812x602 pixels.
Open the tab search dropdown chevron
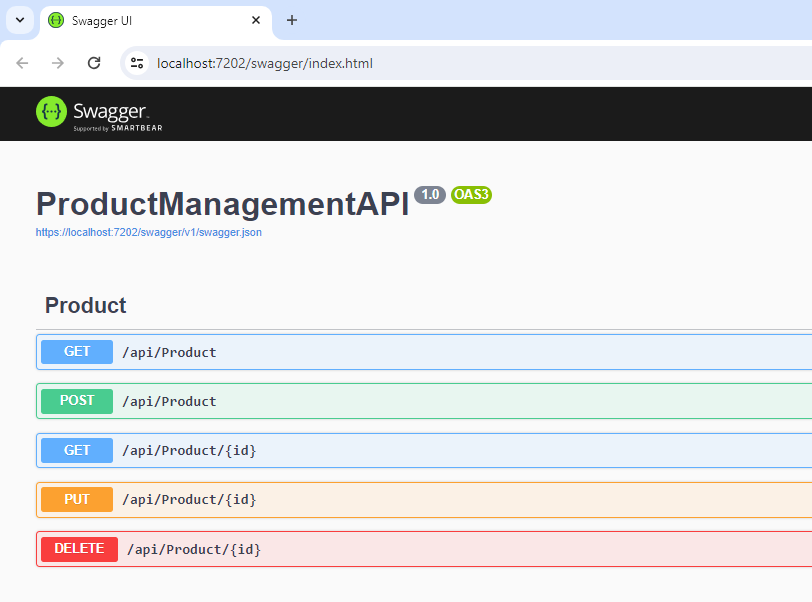point(20,20)
